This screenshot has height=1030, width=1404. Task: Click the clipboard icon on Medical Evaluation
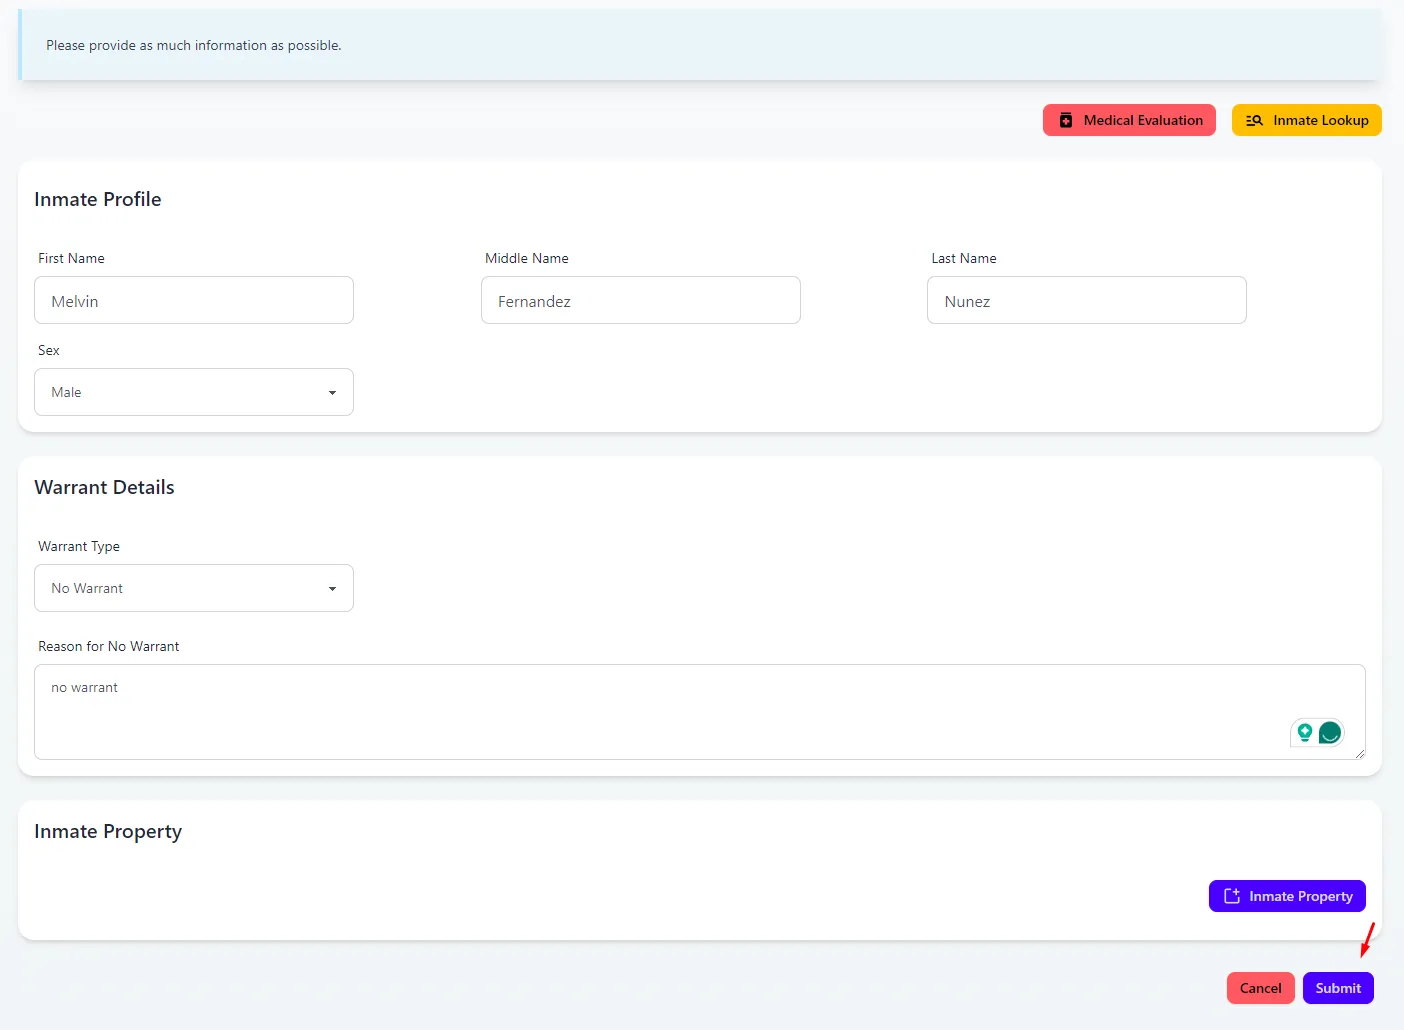click(1066, 120)
